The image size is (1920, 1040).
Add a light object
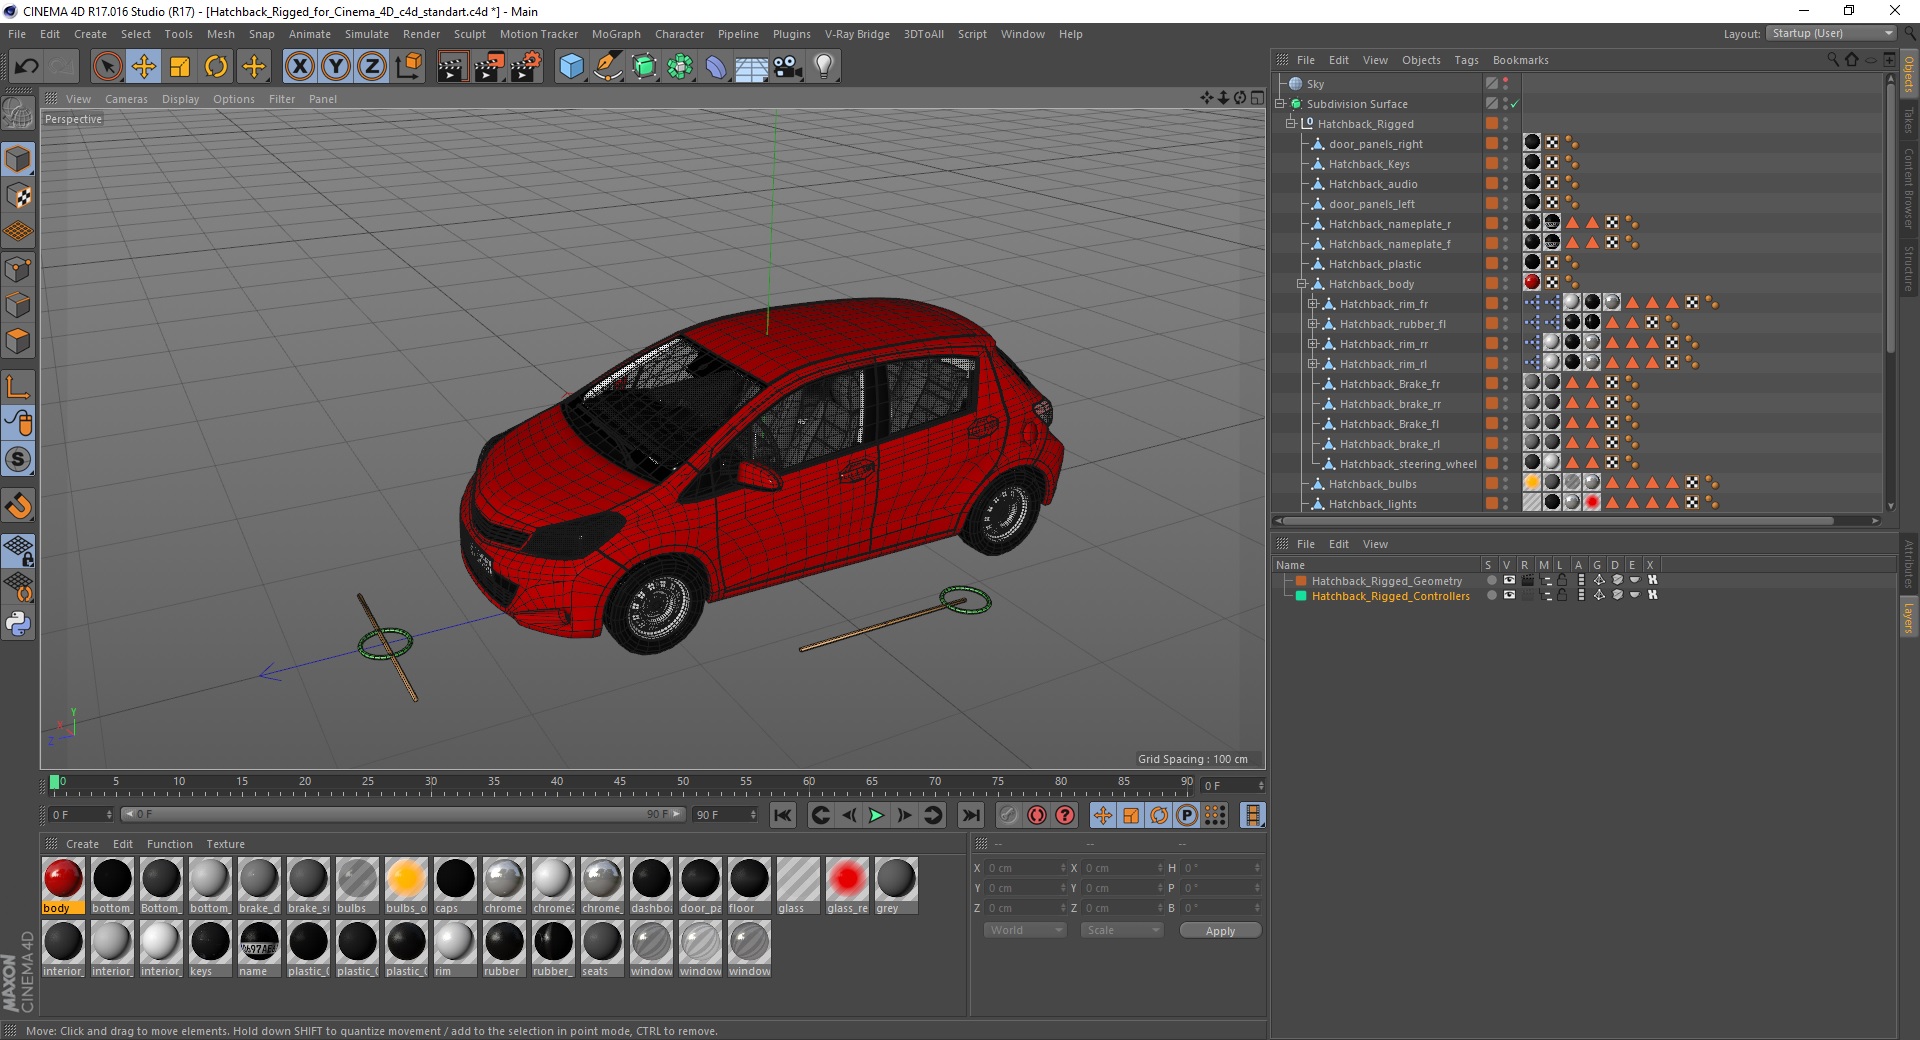click(823, 66)
